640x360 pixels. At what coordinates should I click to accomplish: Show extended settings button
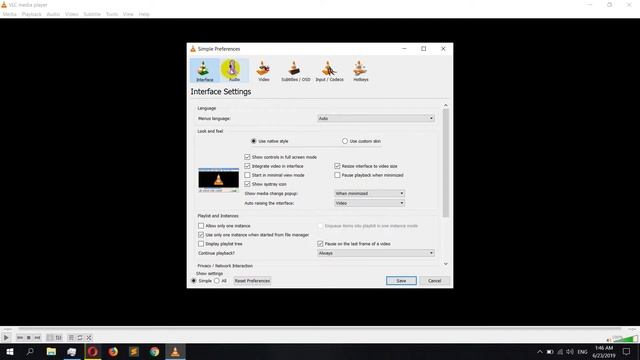point(58,338)
